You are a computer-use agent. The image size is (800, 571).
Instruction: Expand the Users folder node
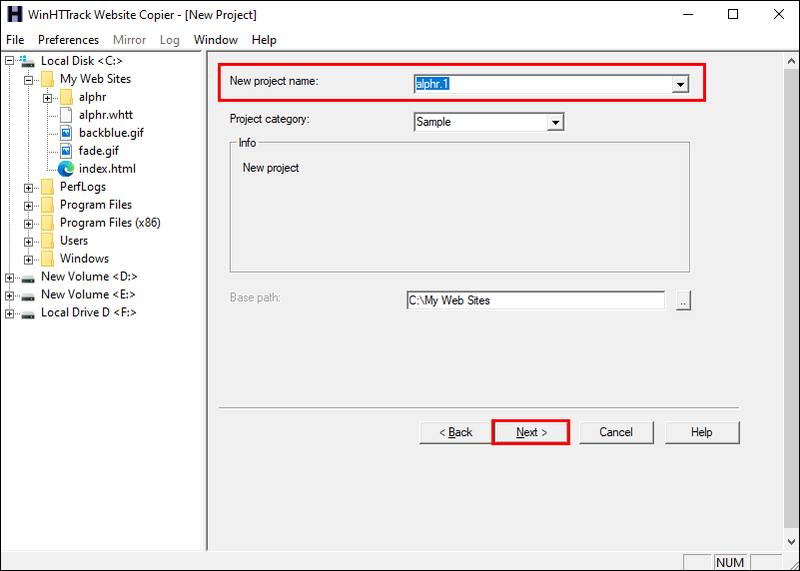click(x=29, y=241)
